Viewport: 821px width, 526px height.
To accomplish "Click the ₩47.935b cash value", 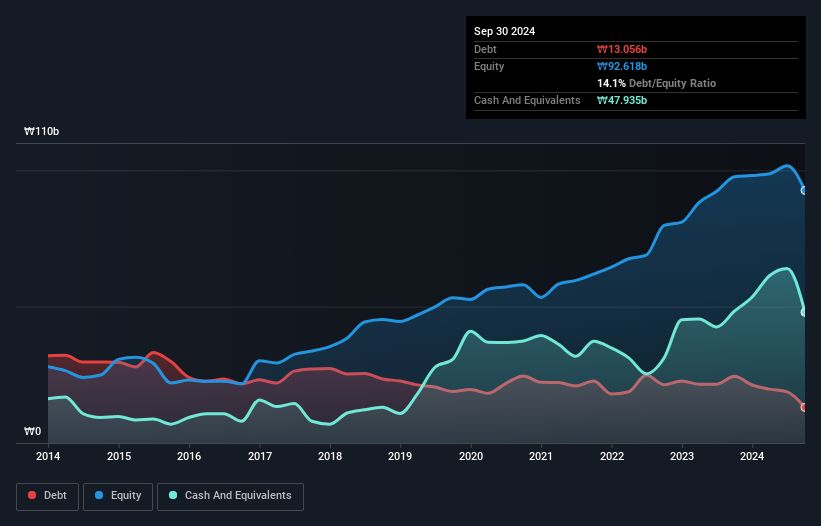I will pos(622,100).
